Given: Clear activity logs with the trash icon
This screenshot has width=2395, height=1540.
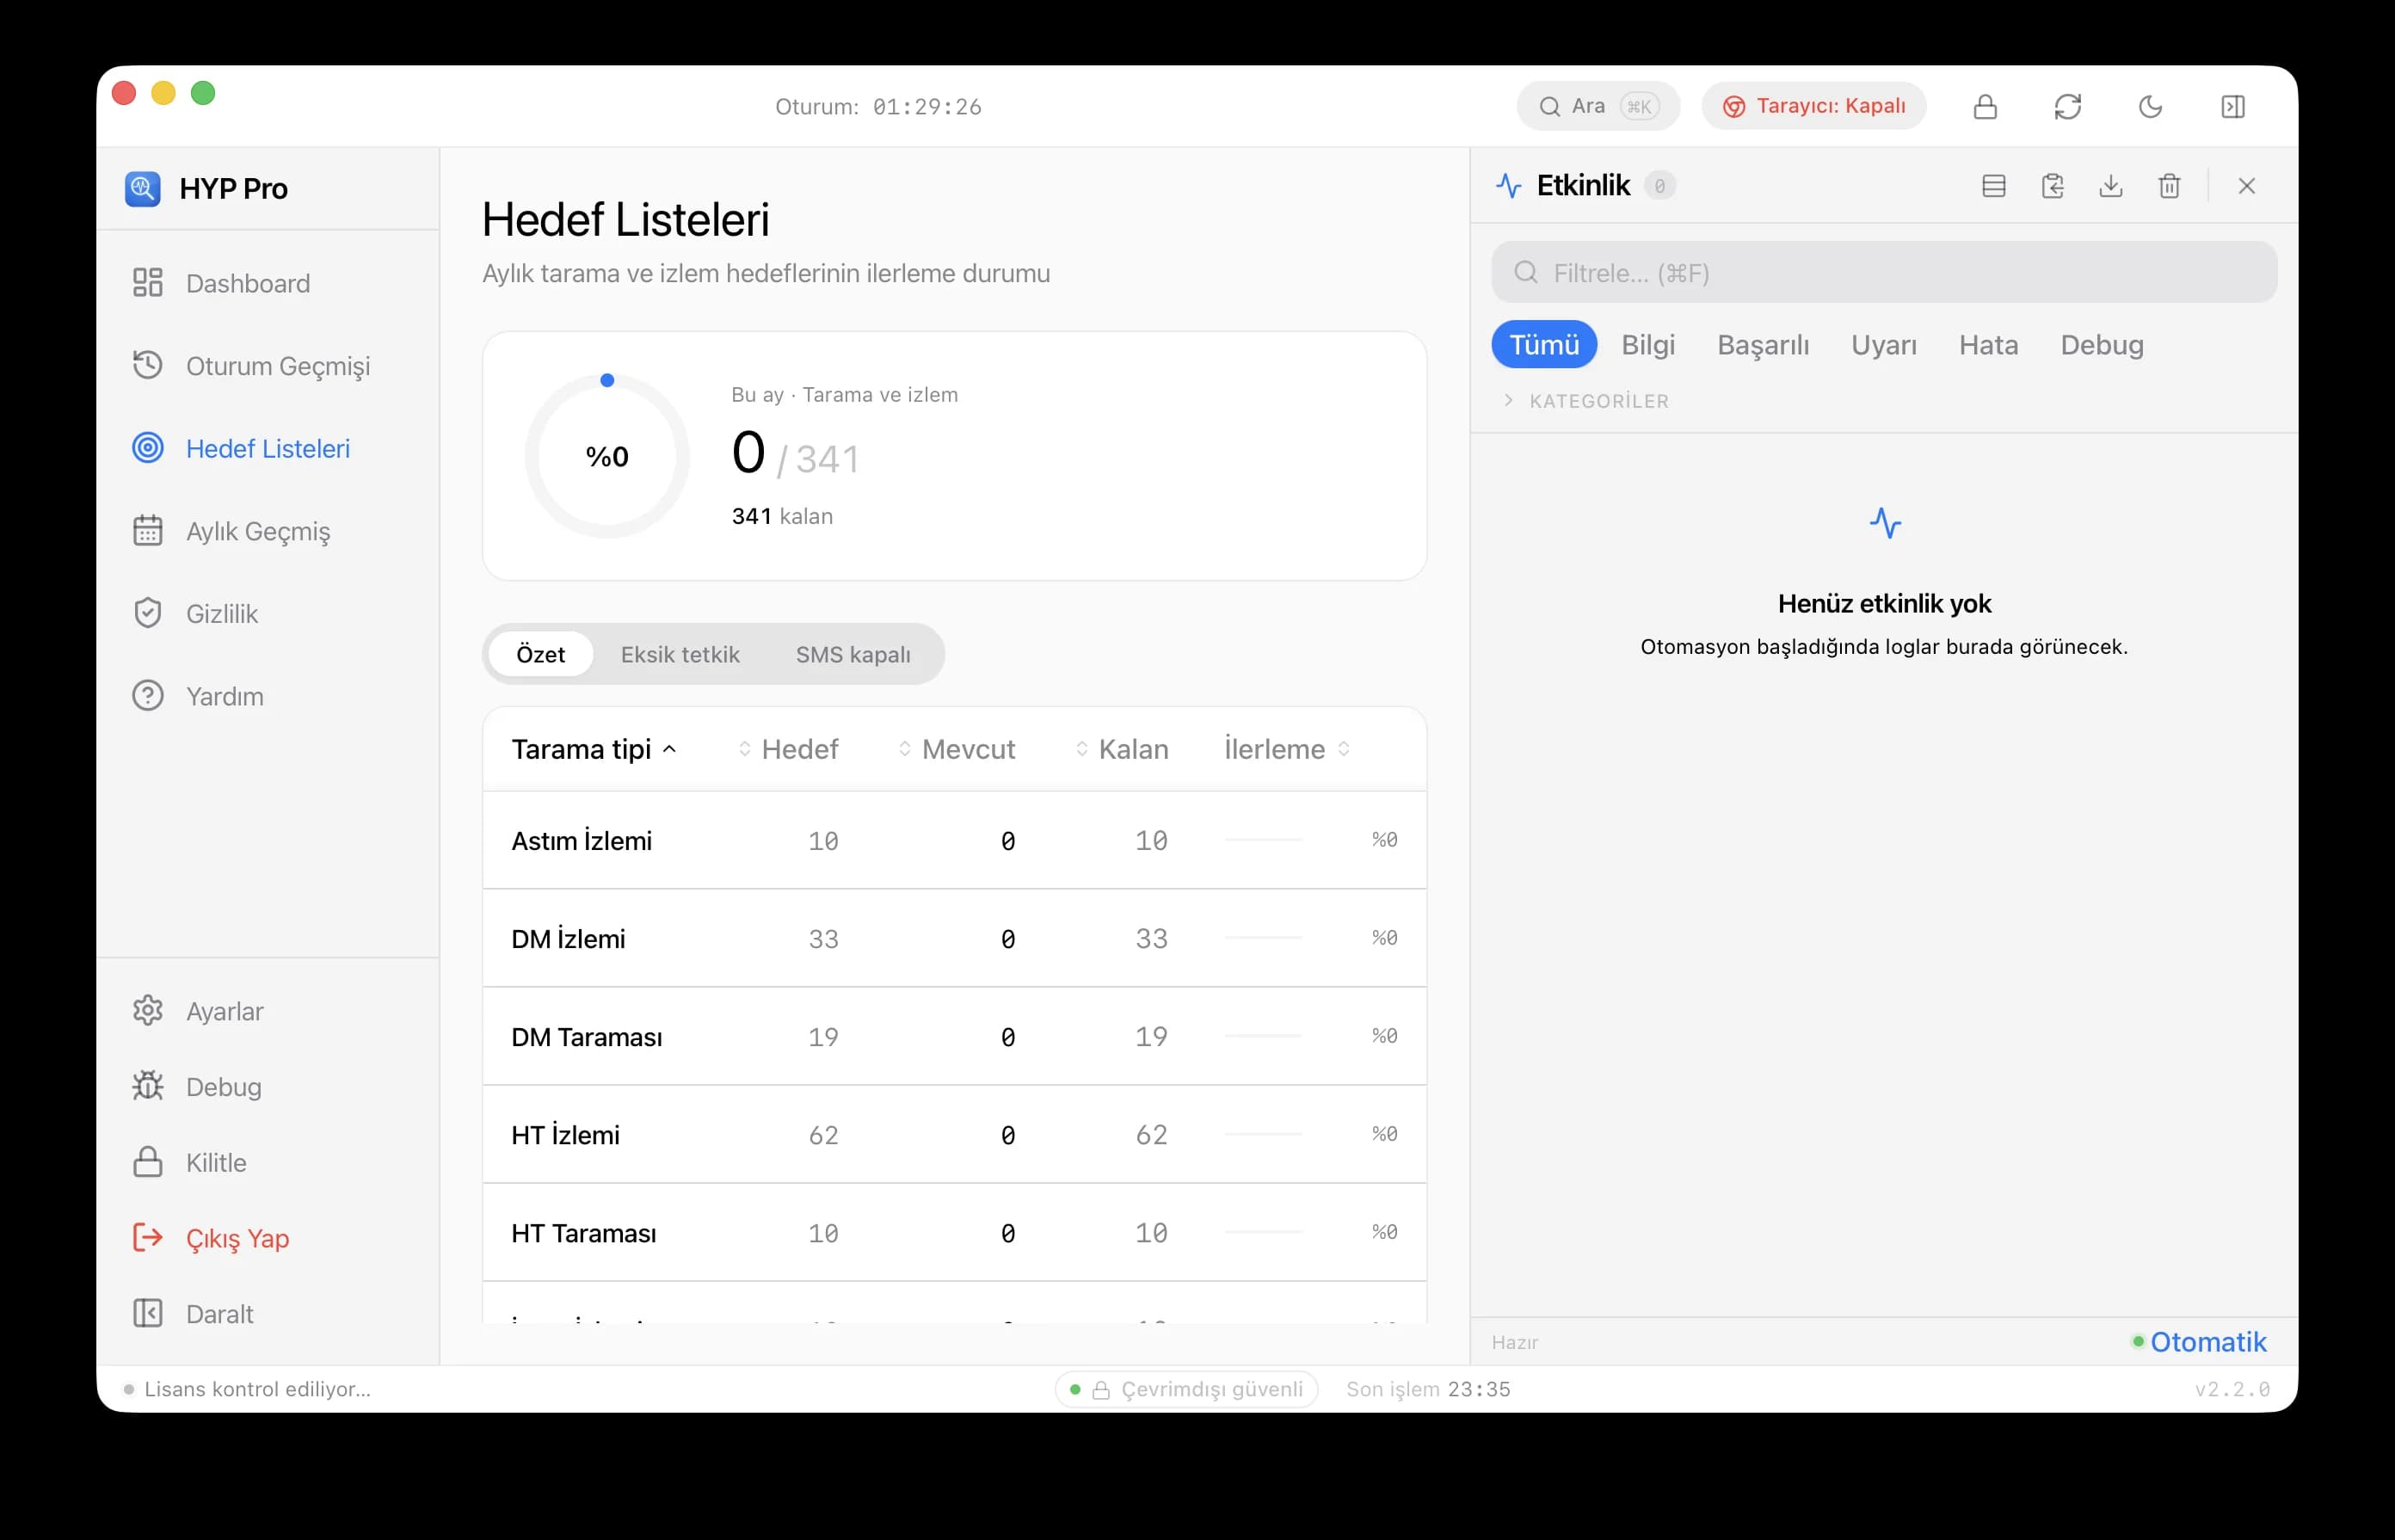Looking at the screenshot, I should point(2169,186).
